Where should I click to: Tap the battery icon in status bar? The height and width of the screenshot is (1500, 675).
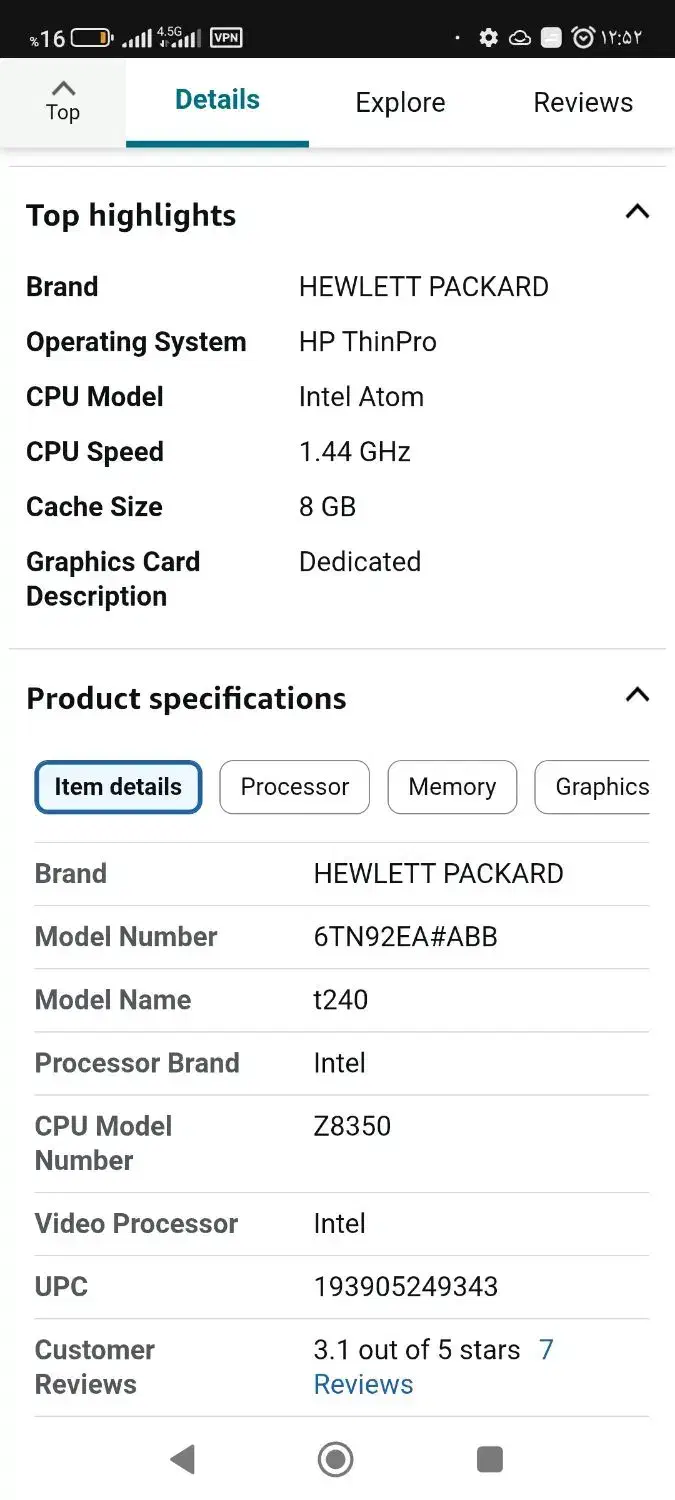tap(91, 38)
